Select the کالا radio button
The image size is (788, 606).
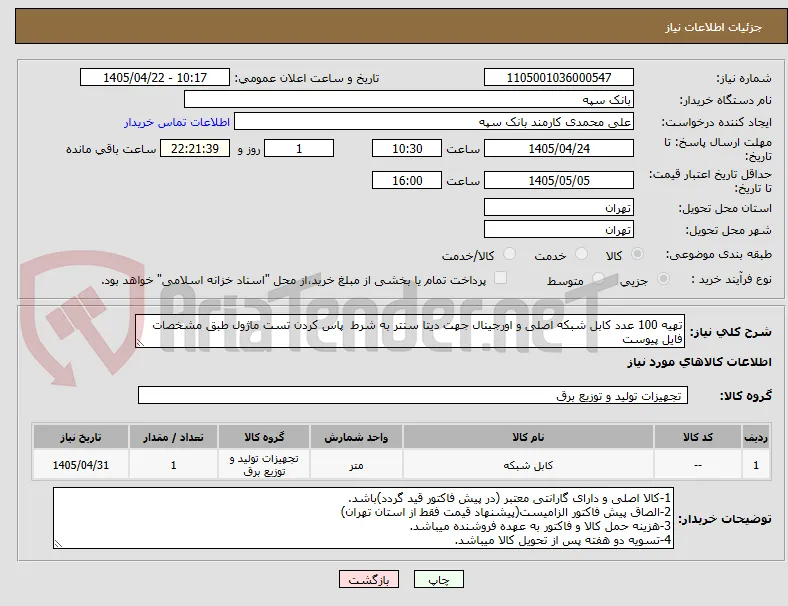pyautogui.click(x=637, y=254)
